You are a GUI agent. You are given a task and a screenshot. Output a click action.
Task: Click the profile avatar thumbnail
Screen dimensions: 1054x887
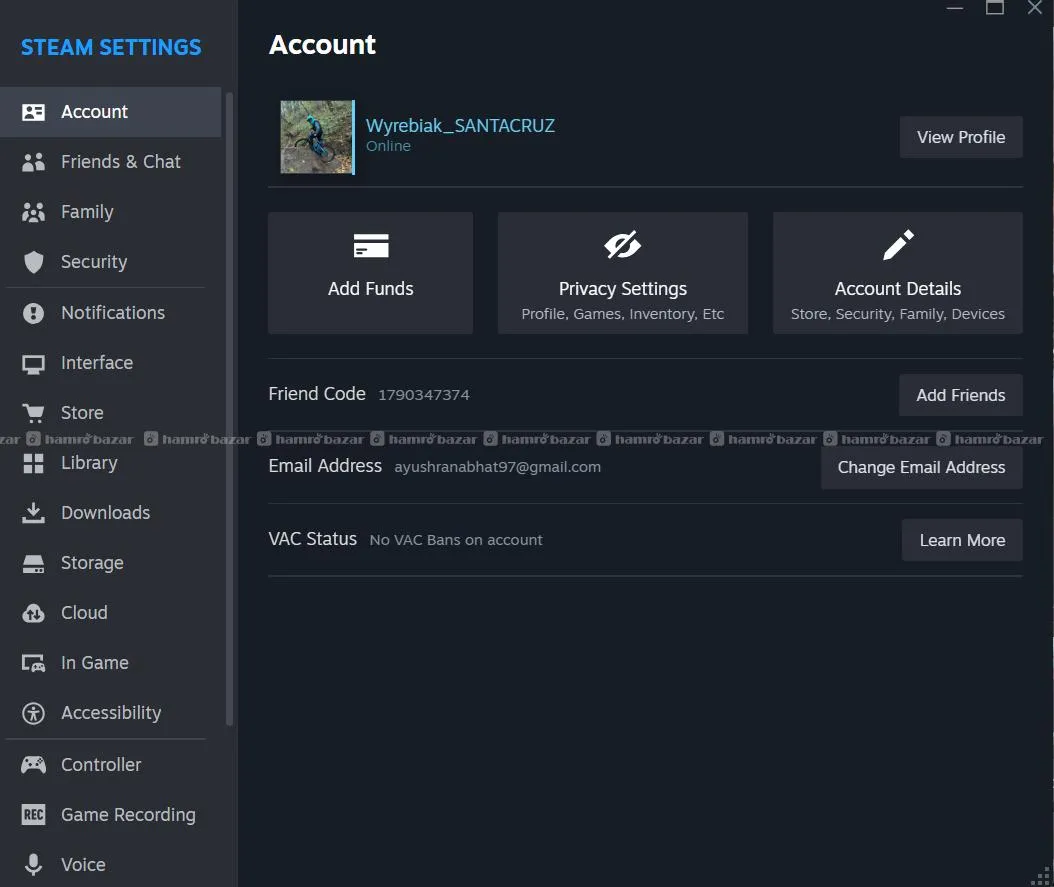[317, 137]
